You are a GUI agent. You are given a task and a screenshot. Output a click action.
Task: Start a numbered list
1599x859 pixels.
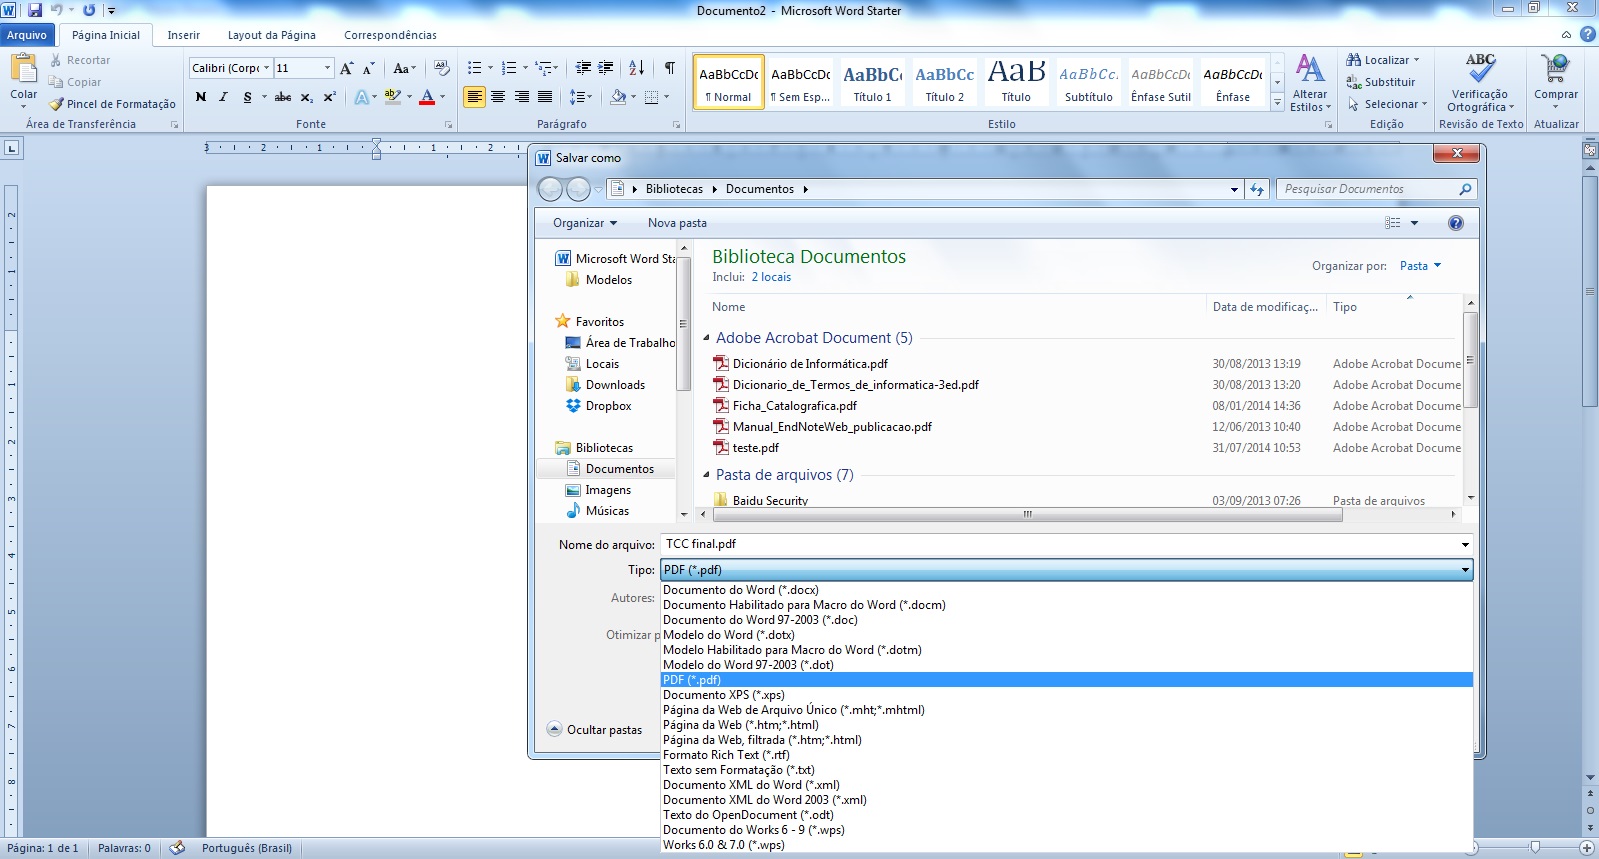[x=509, y=68]
